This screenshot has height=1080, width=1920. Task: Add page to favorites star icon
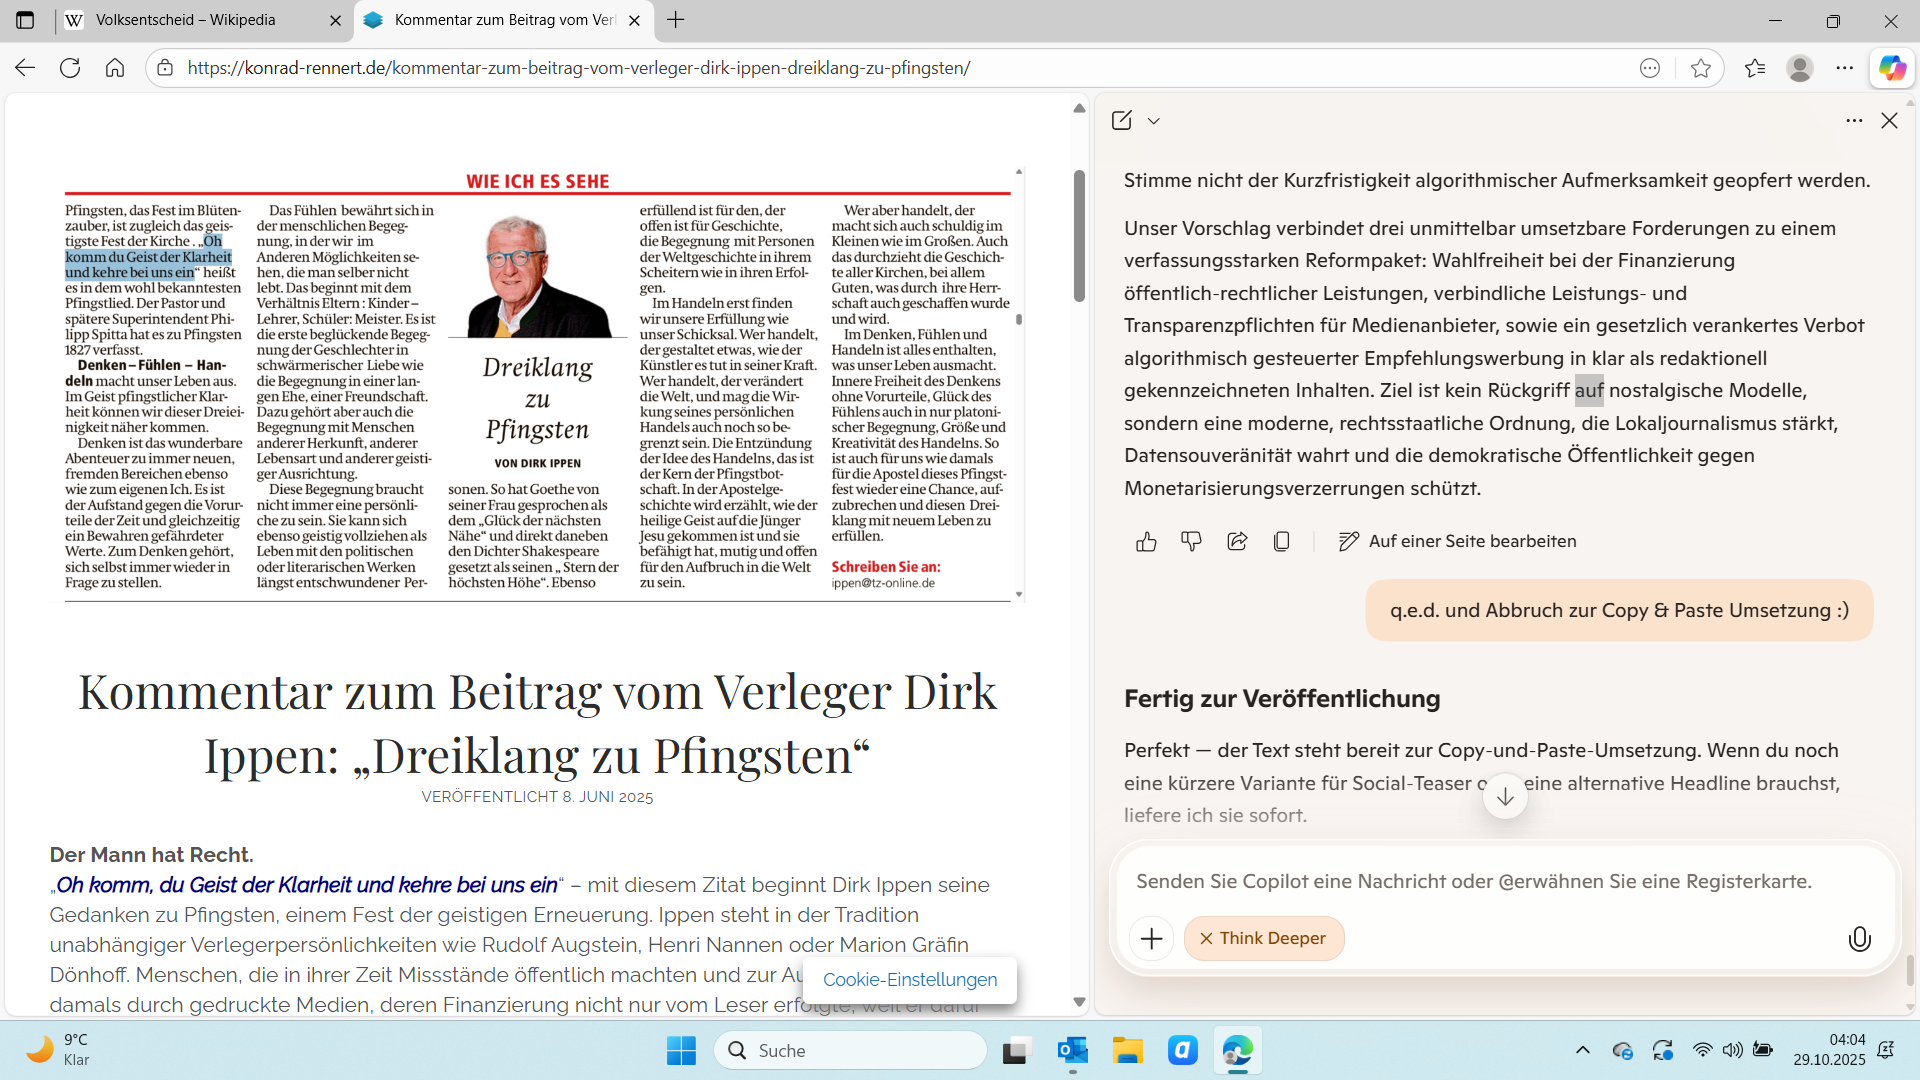(1701, 68)
